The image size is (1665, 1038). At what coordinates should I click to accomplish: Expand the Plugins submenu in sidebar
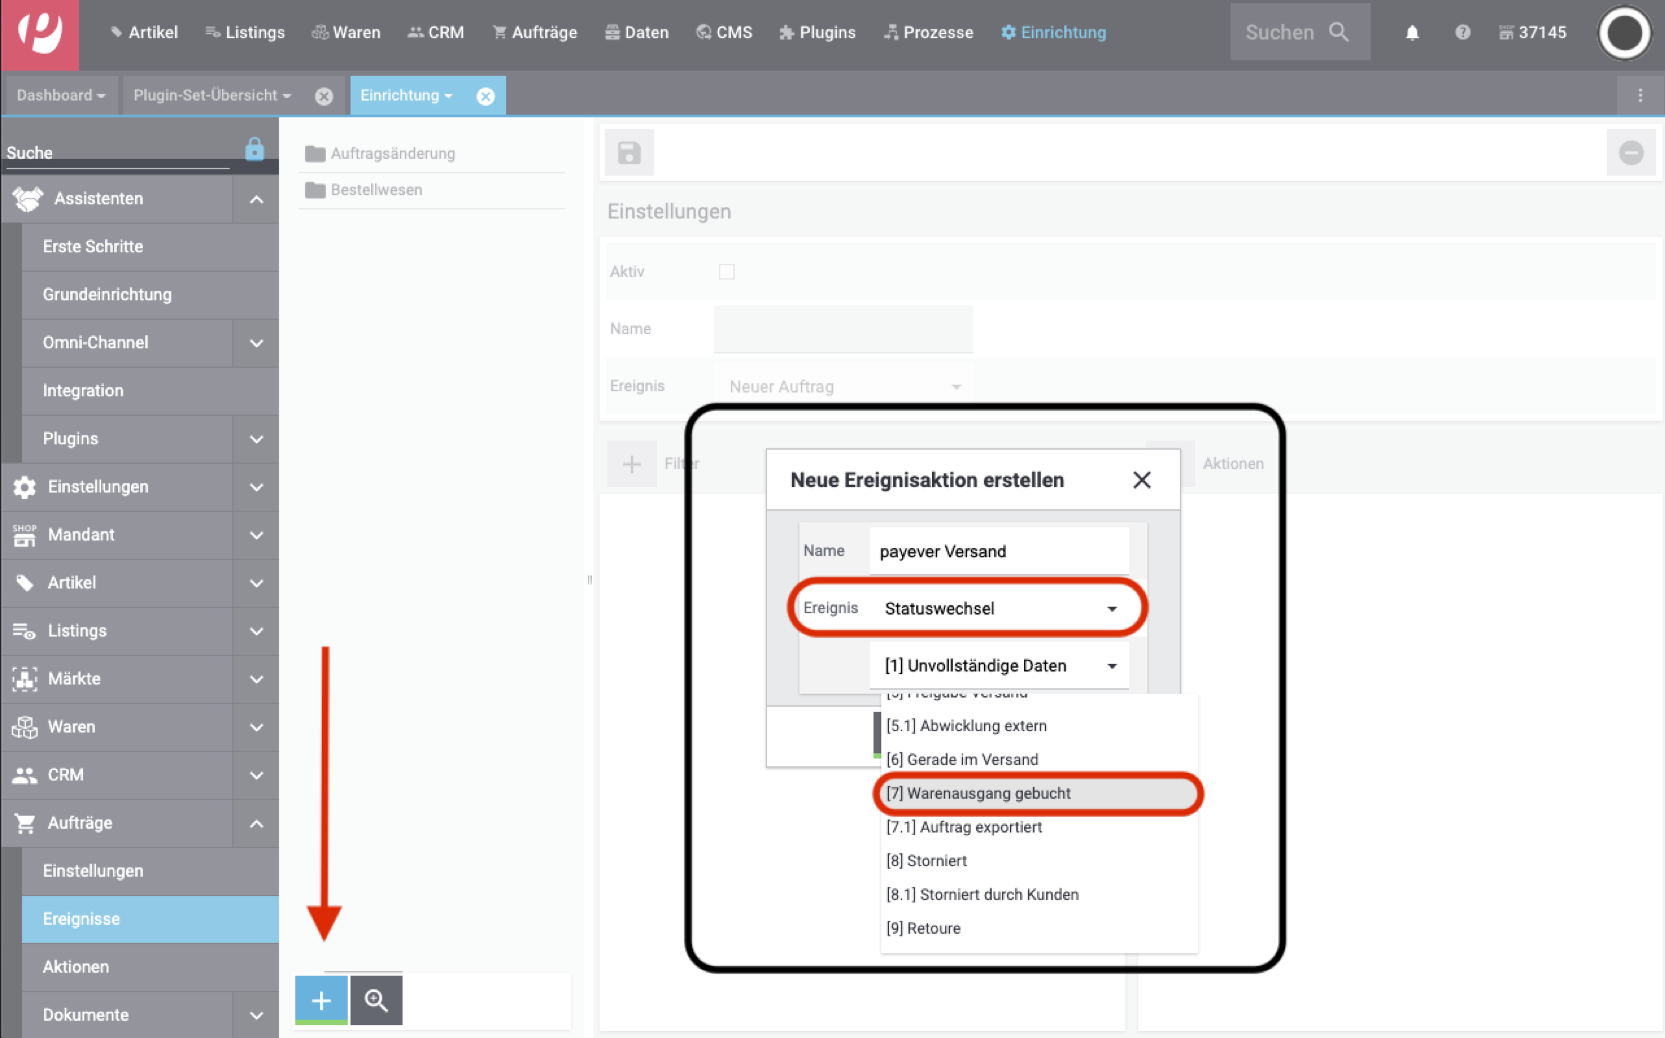pyautogui.click(x=257, y=439)
